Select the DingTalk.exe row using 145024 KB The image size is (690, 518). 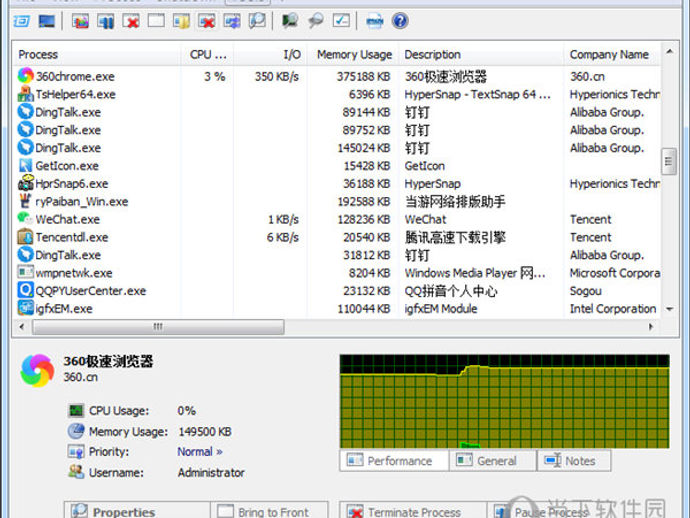pos(339,148)
